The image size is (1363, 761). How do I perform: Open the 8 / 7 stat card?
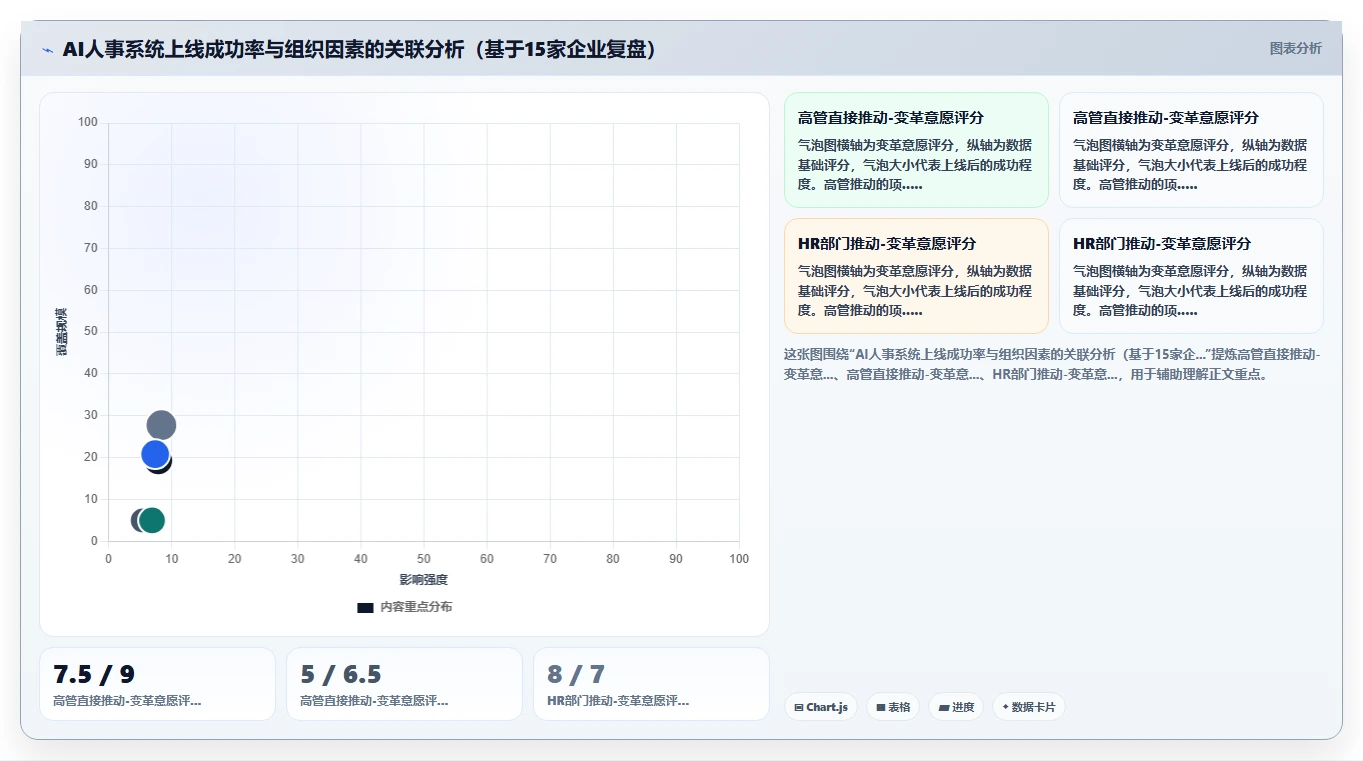(651, 684)
